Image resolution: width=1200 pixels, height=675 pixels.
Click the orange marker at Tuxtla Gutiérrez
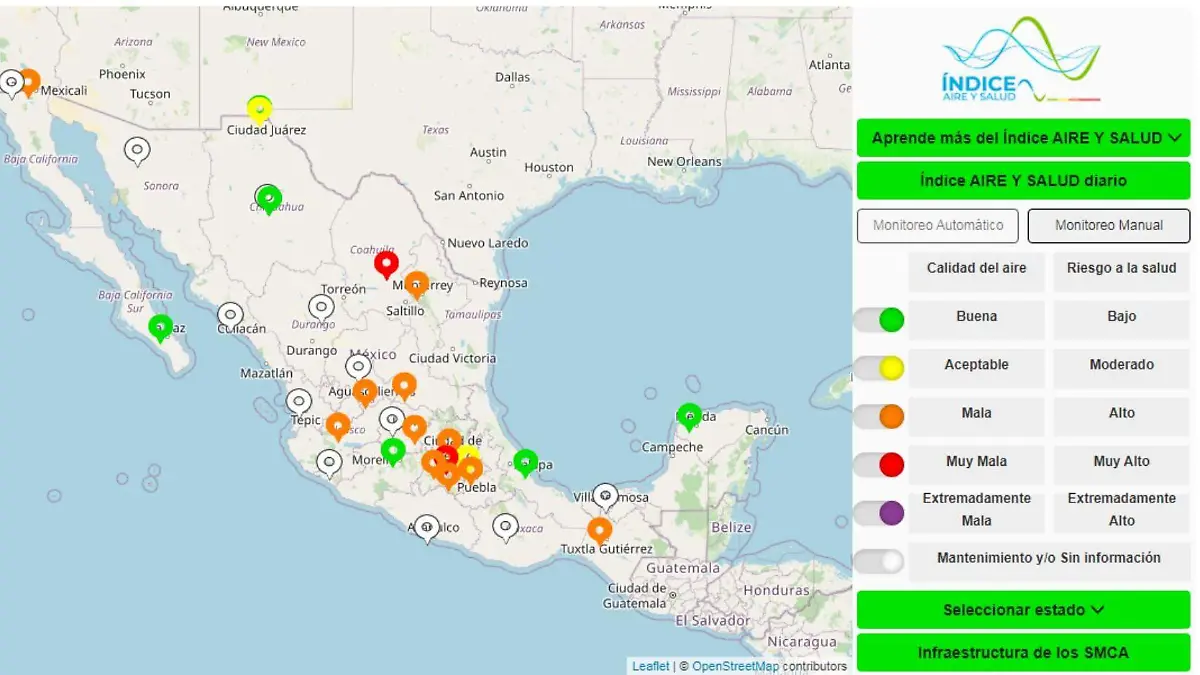pyautogui.click(x=599, y=529)
